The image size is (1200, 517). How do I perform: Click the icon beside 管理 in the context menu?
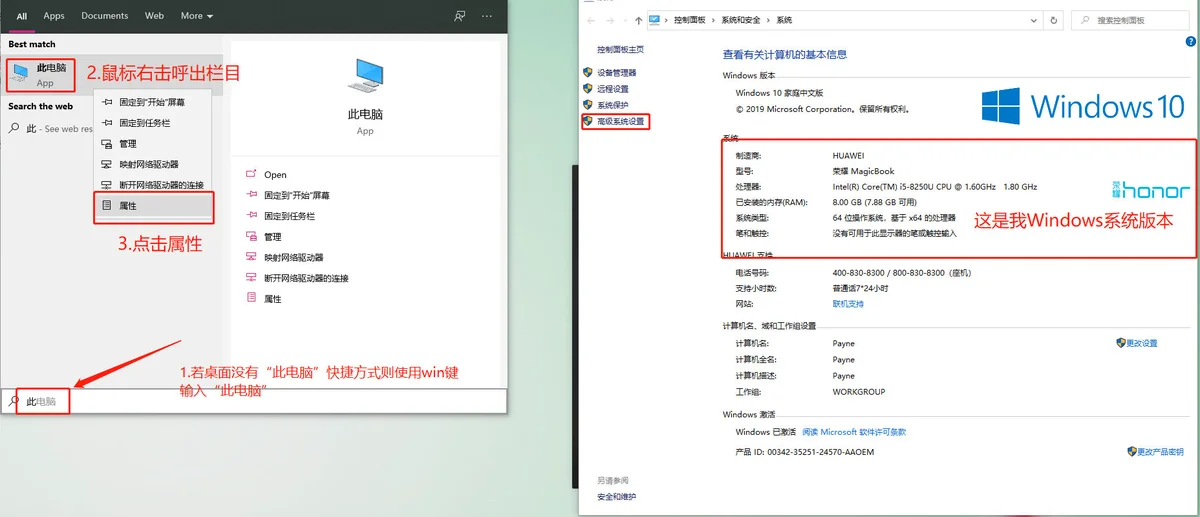tap(106, 144)
